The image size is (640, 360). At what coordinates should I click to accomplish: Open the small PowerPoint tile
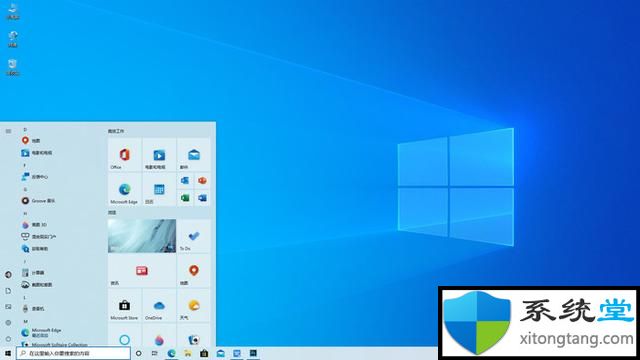[202, 180]
